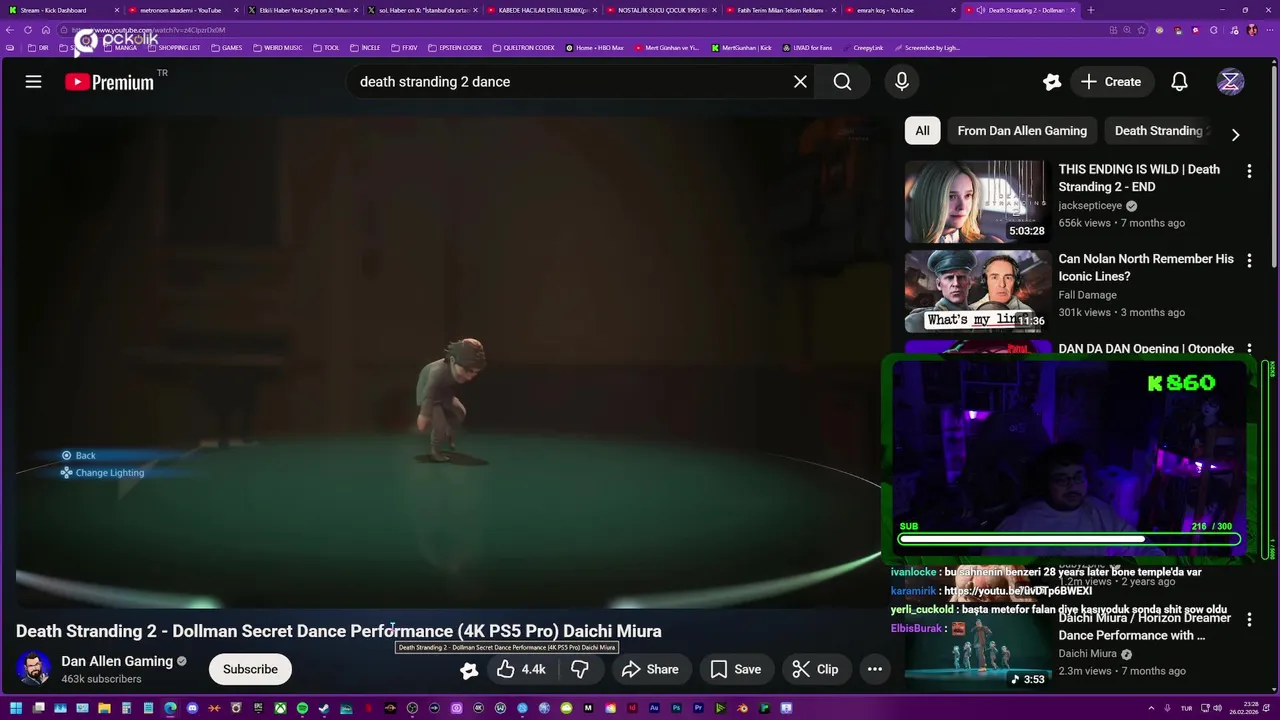Click the Ask sparkle button below video

coord(468,670)
